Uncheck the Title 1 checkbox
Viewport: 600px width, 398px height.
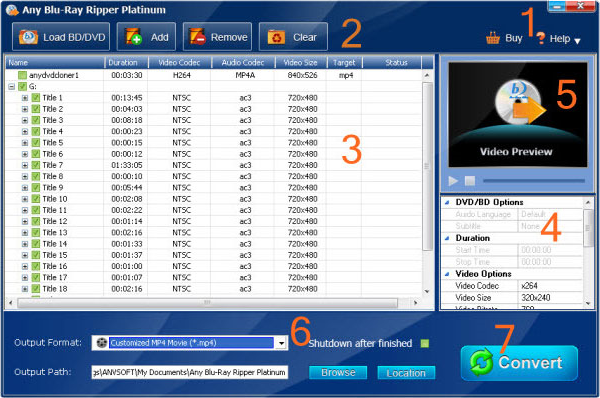coord(36,98)
